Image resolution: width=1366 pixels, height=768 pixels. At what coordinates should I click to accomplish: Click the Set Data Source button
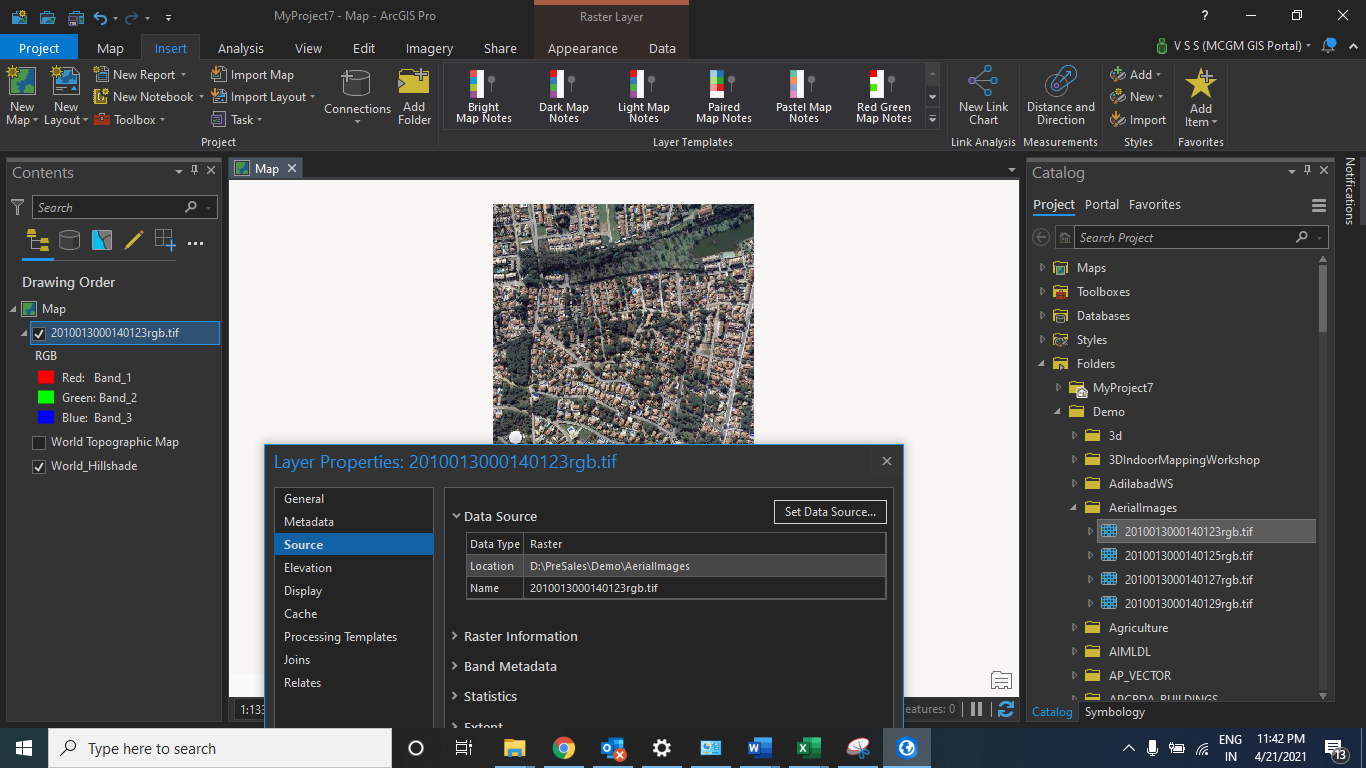(x=829, y=511)
